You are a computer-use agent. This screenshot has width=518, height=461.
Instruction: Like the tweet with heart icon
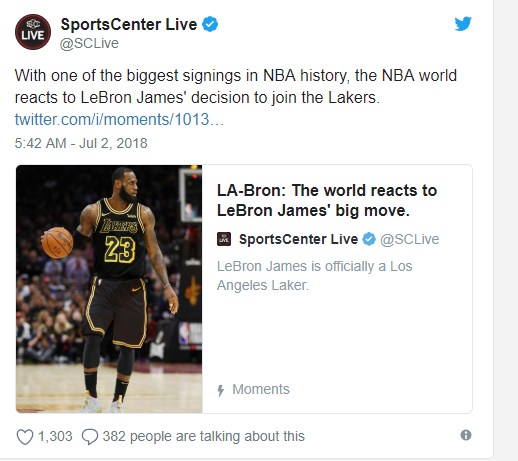click(x=25, y=437)
